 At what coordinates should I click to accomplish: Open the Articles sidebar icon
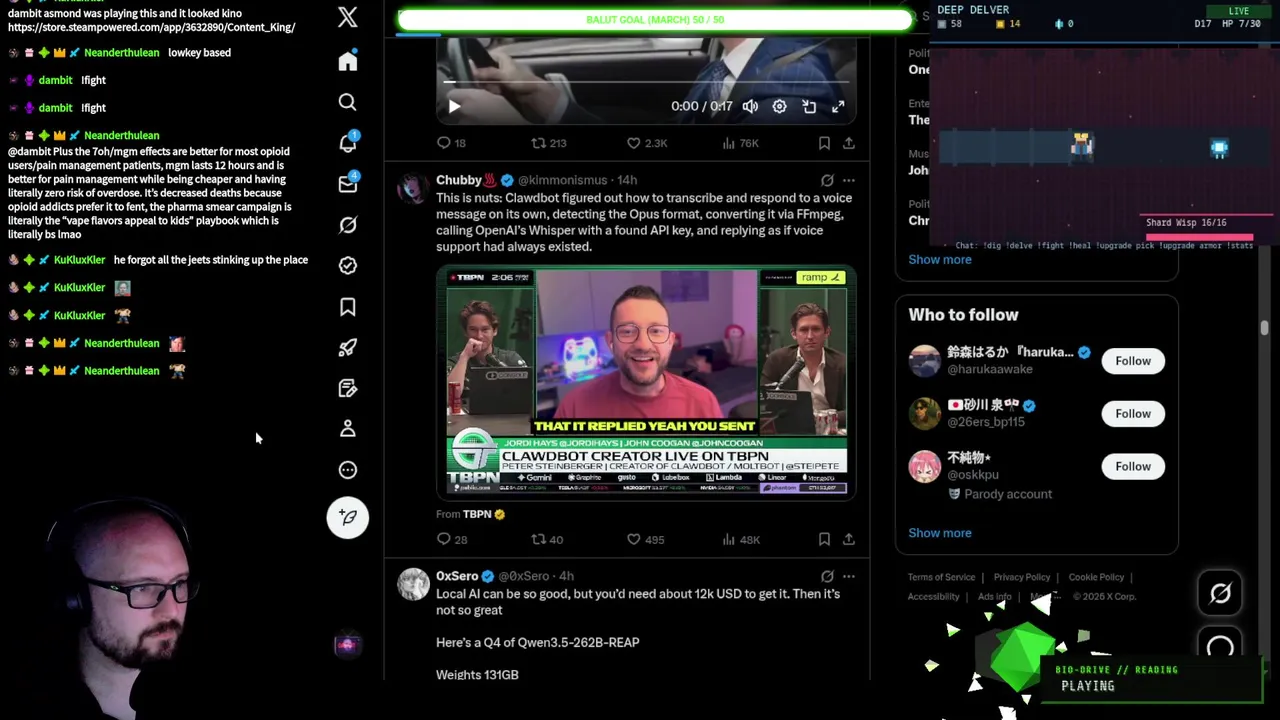(x=348, y=388)
